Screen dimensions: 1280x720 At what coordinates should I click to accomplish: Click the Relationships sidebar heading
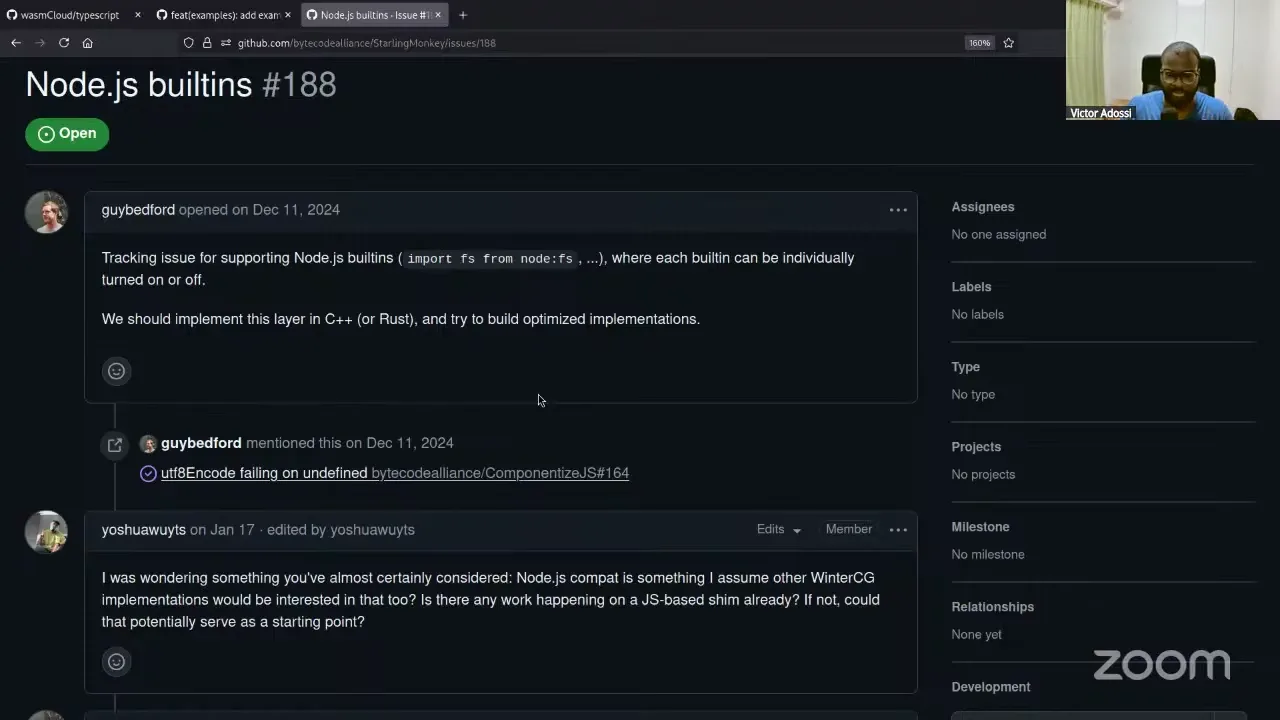click(x=993, y=607)
